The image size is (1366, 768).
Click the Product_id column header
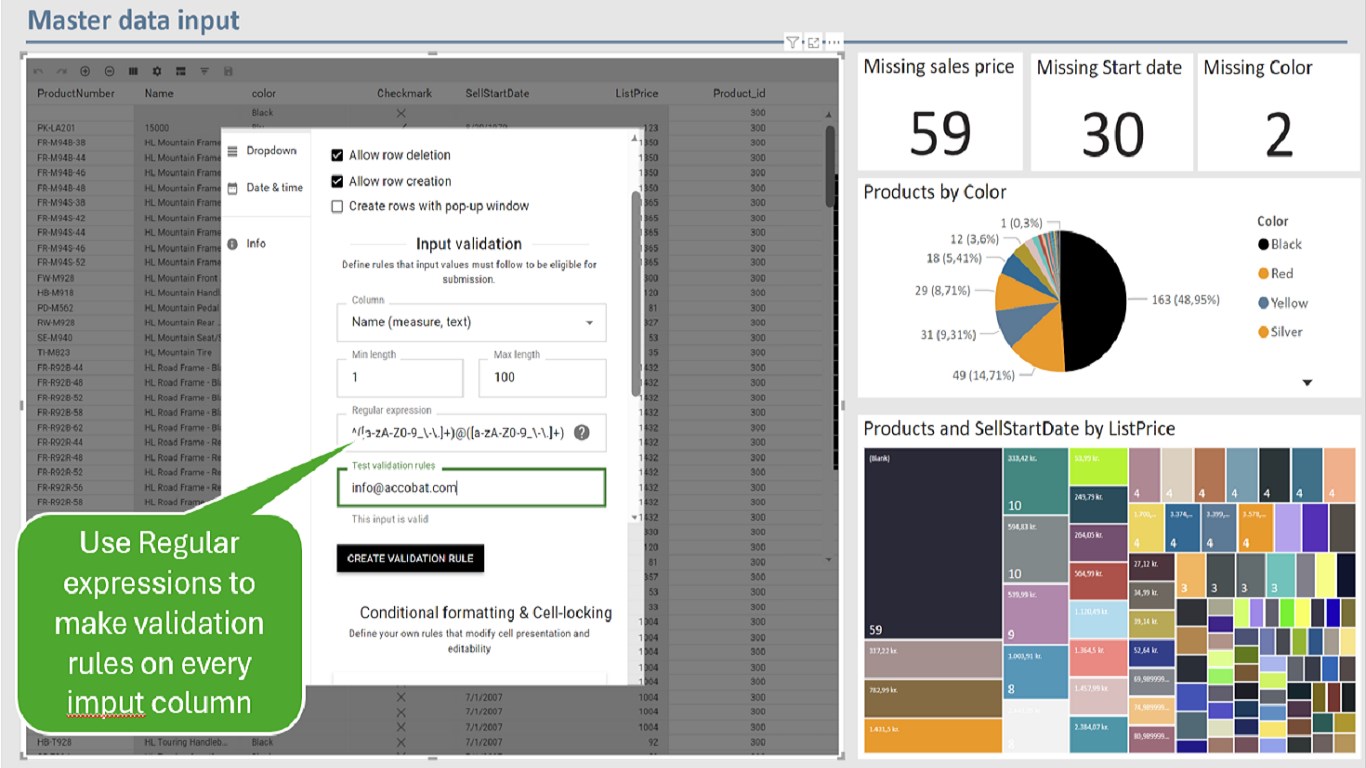(739, 93)
